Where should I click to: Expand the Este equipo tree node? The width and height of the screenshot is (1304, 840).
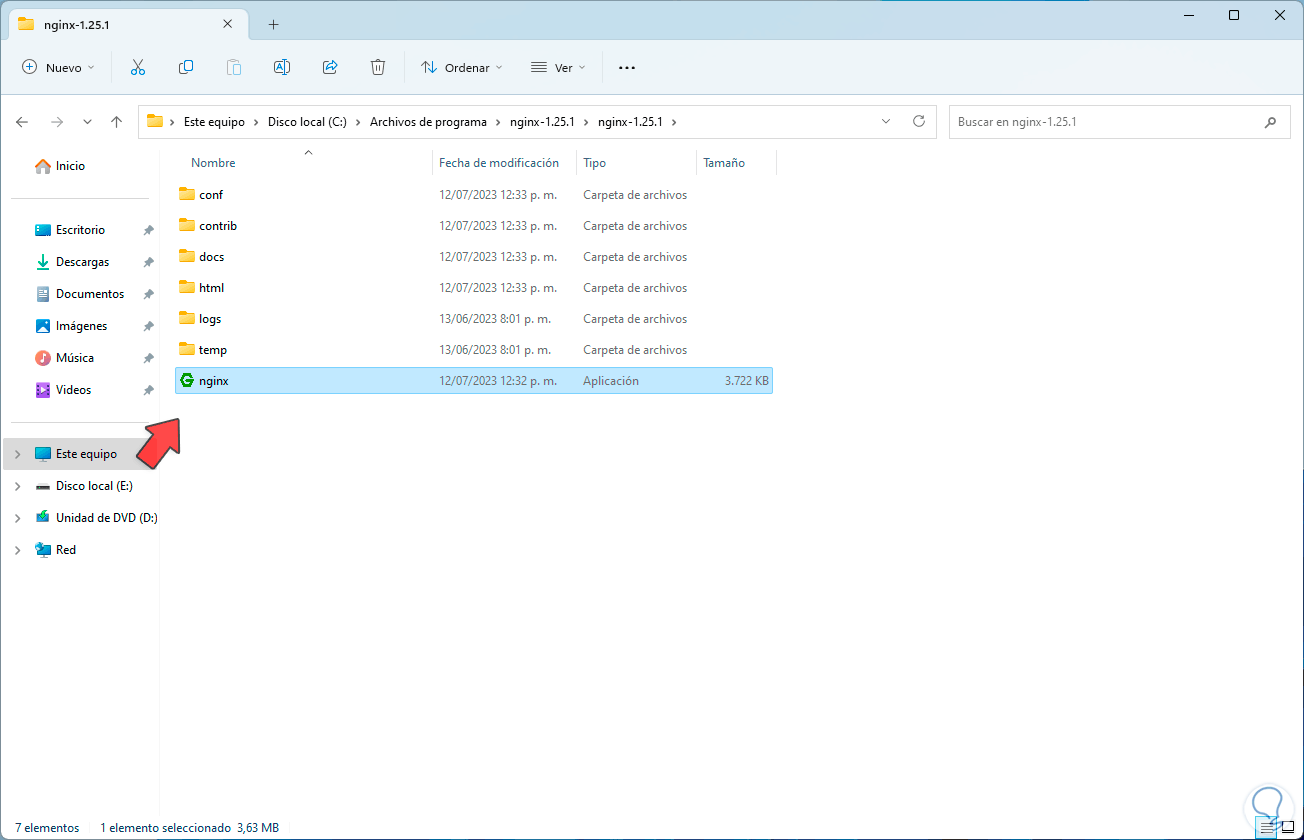pyautogui.click(x=17, y=454)
